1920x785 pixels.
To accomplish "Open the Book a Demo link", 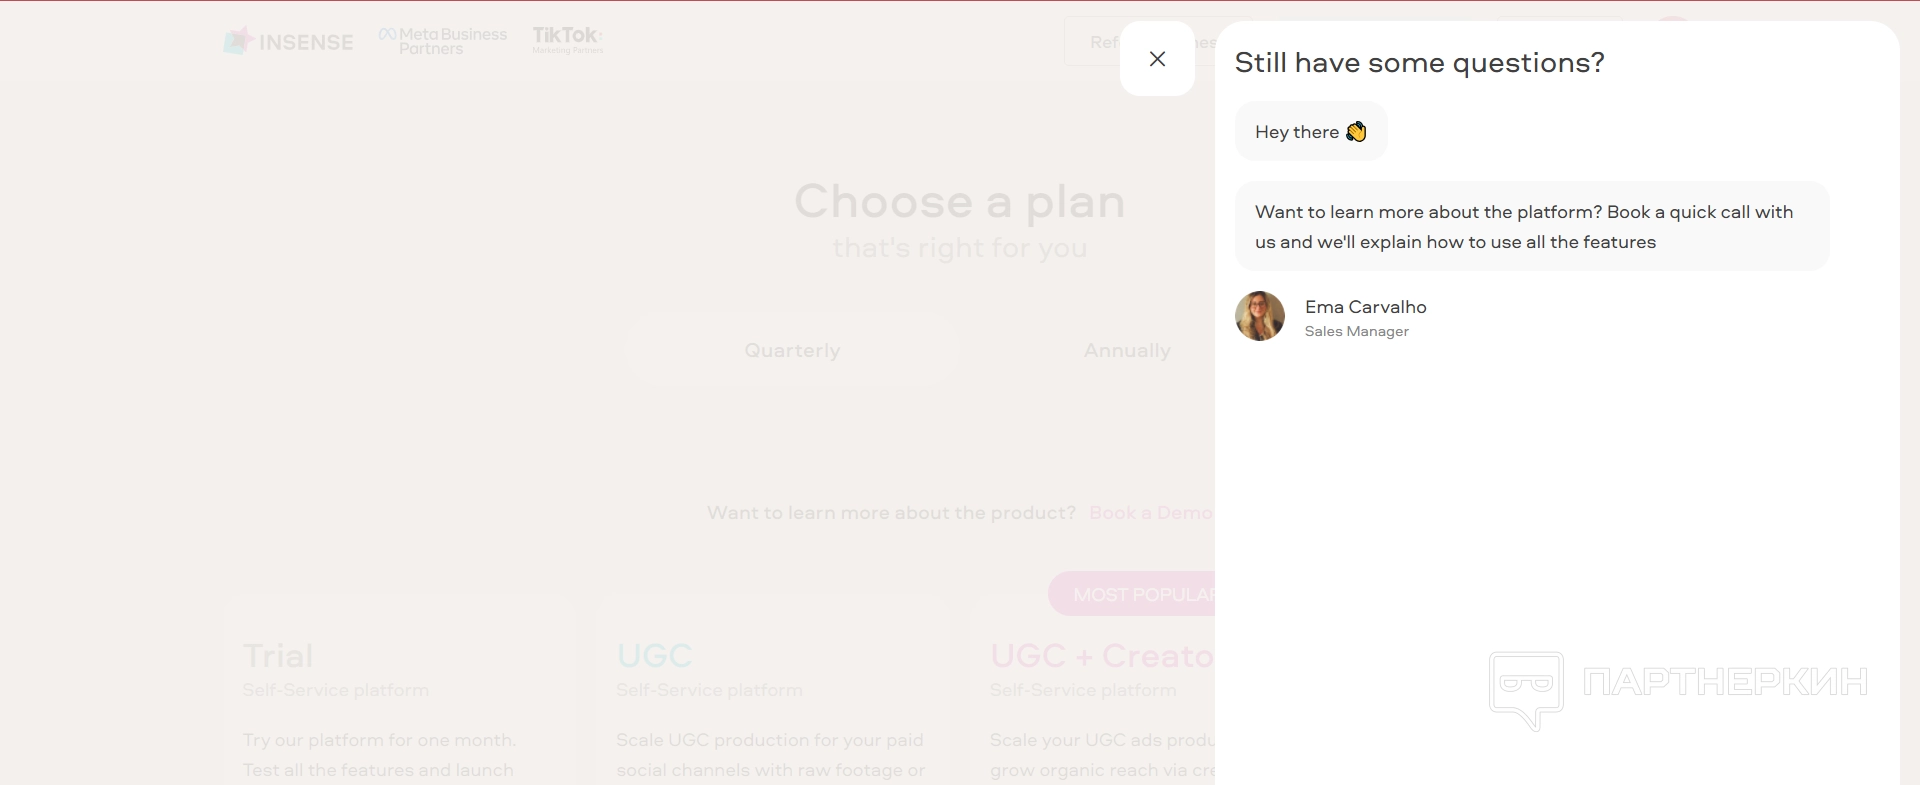I will (1150, 513).
